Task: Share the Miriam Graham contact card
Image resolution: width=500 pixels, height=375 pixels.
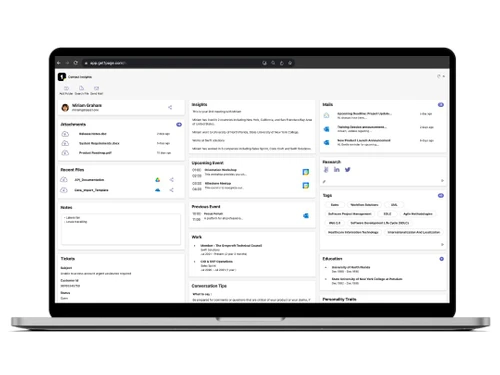Action: [170, 107]
